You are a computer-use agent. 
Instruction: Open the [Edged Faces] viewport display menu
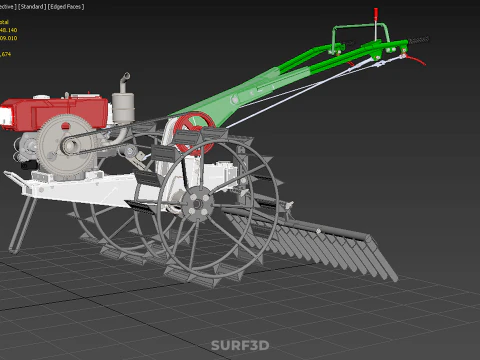[66, 7]
